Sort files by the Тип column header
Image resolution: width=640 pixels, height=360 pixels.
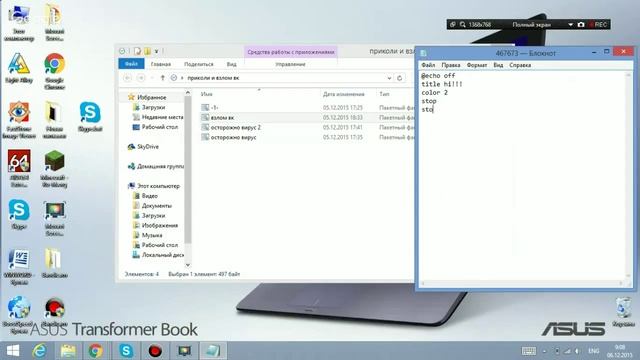pyautogui.click(x=384, y=94)
